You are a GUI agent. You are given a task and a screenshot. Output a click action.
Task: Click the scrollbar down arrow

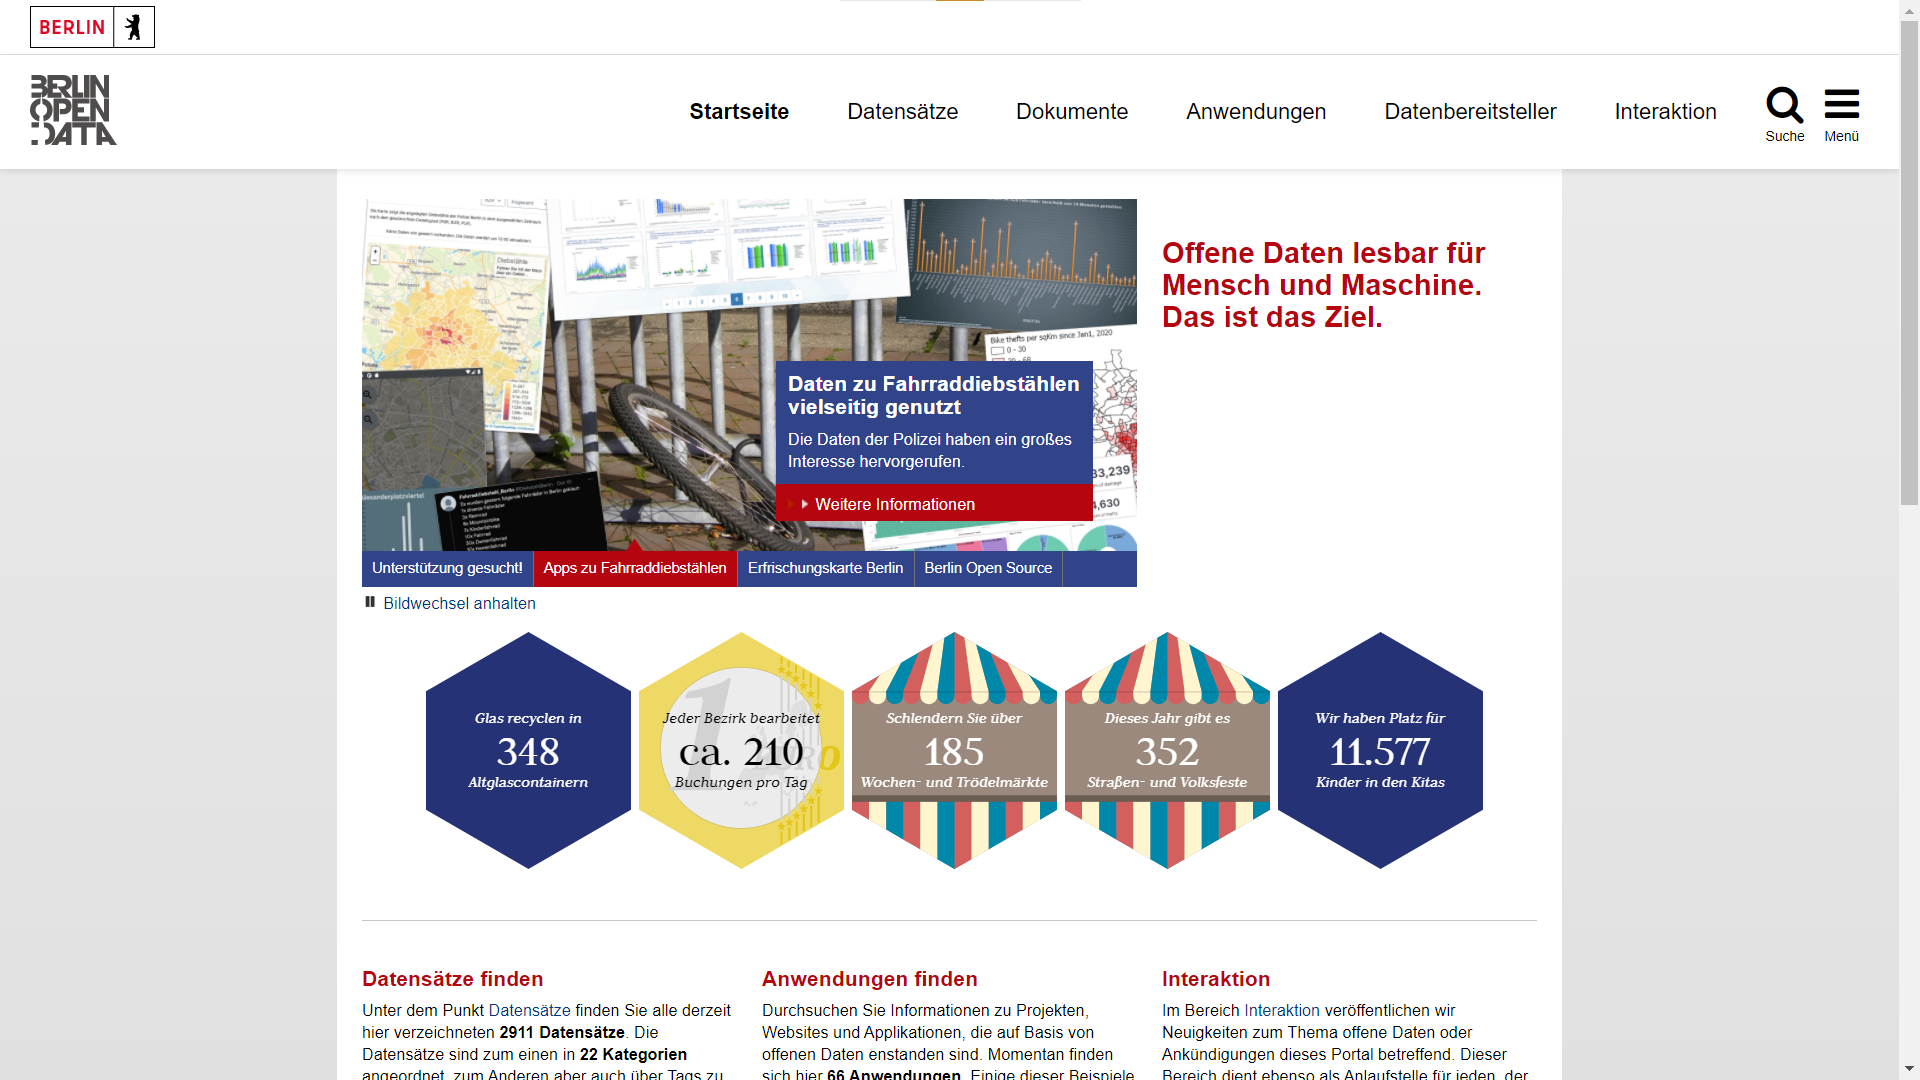coord(1909,1069)
